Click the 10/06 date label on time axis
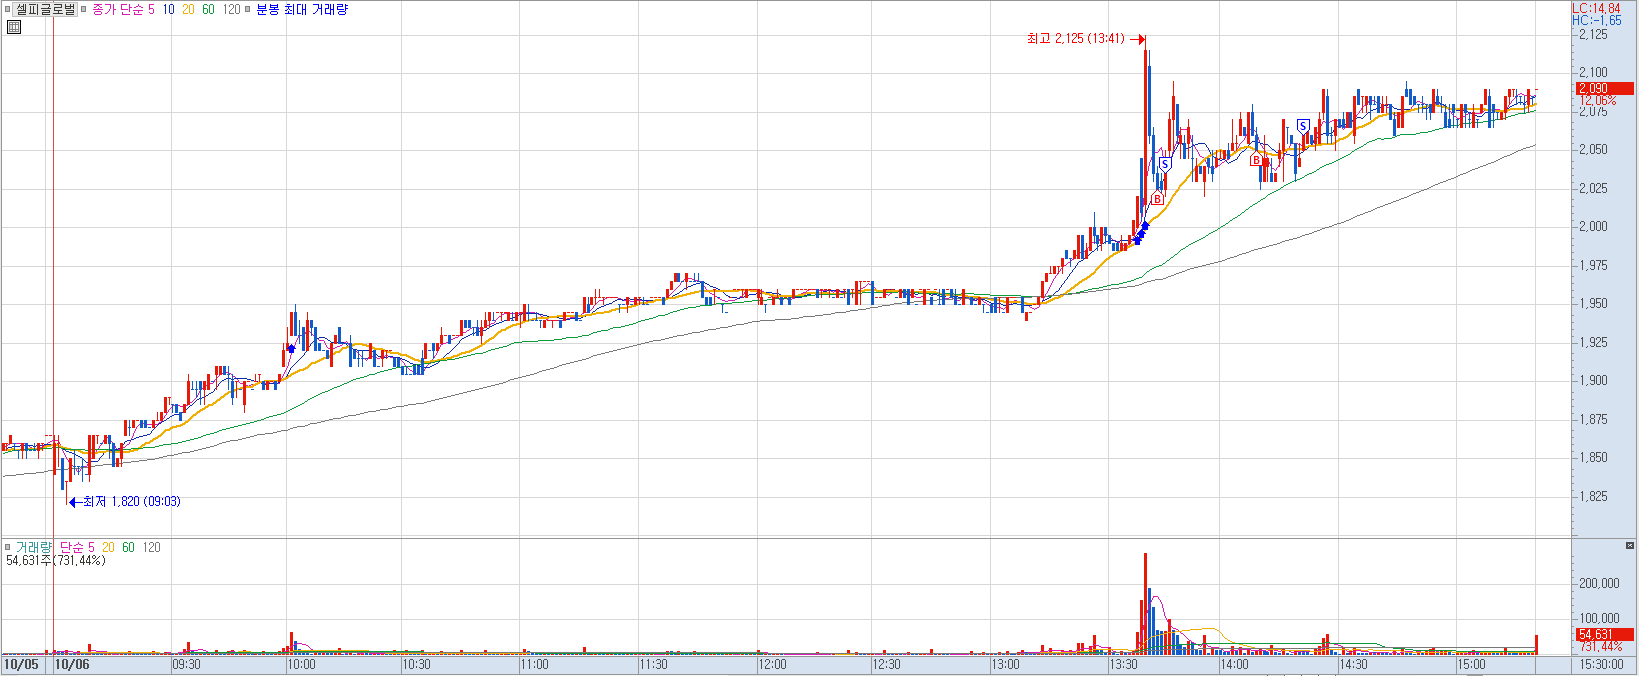 point(72,664)
